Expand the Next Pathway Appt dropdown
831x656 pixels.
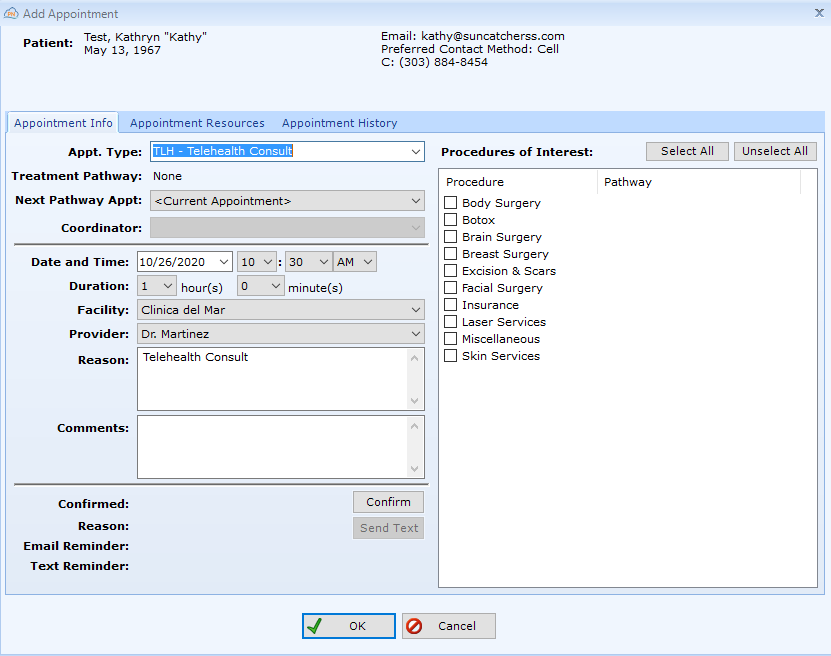coord(417,201)
